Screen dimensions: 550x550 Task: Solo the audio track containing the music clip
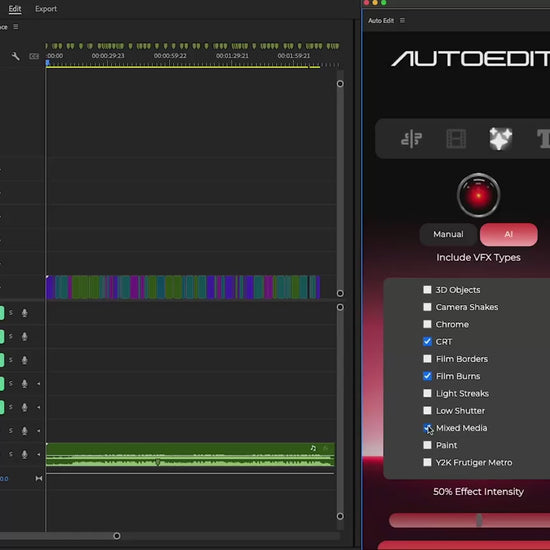click(11, 454)
